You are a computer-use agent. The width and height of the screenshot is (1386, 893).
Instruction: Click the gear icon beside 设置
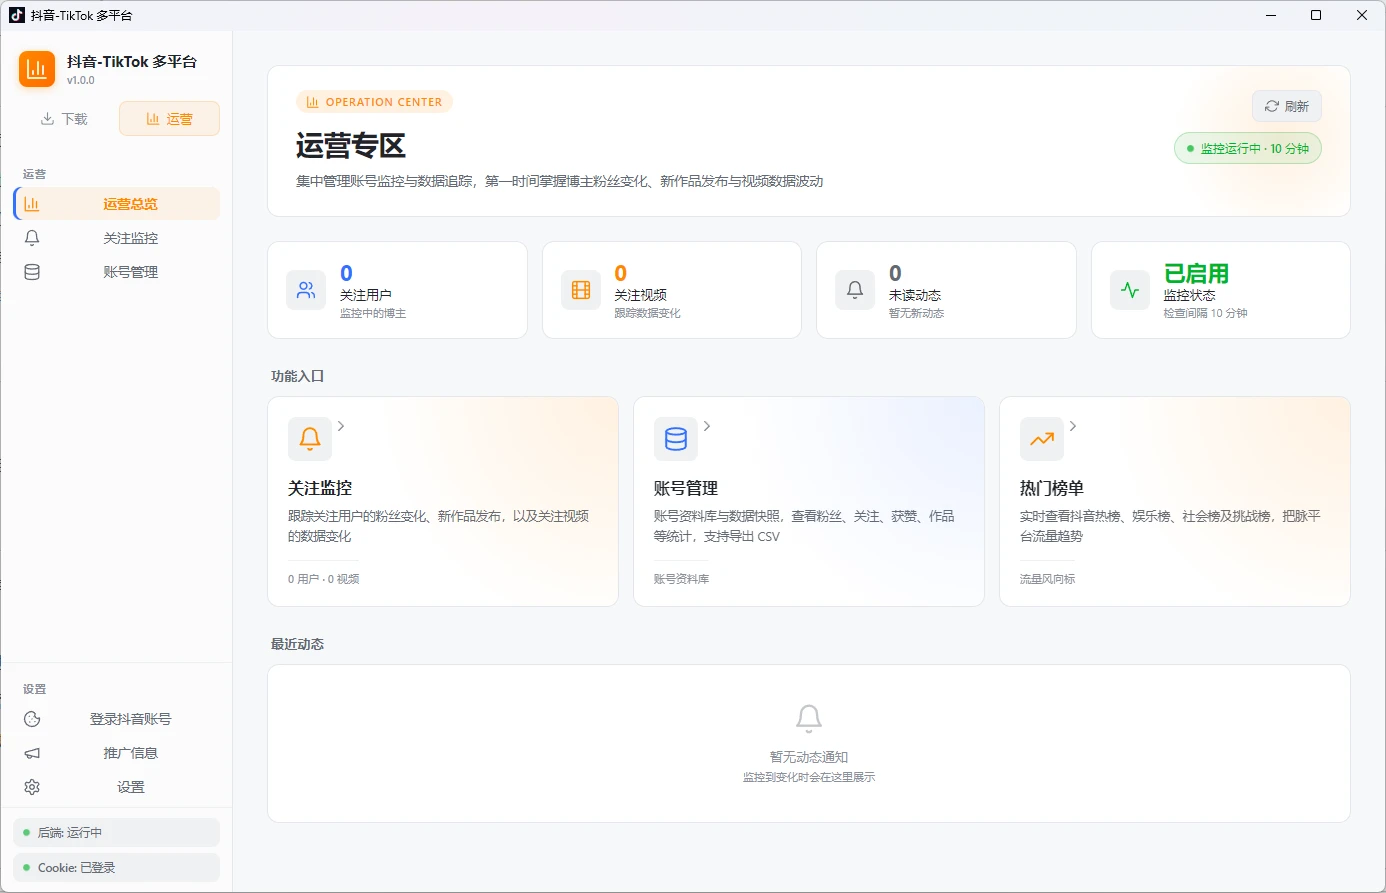pyautogui.click(x=32, y=787)
